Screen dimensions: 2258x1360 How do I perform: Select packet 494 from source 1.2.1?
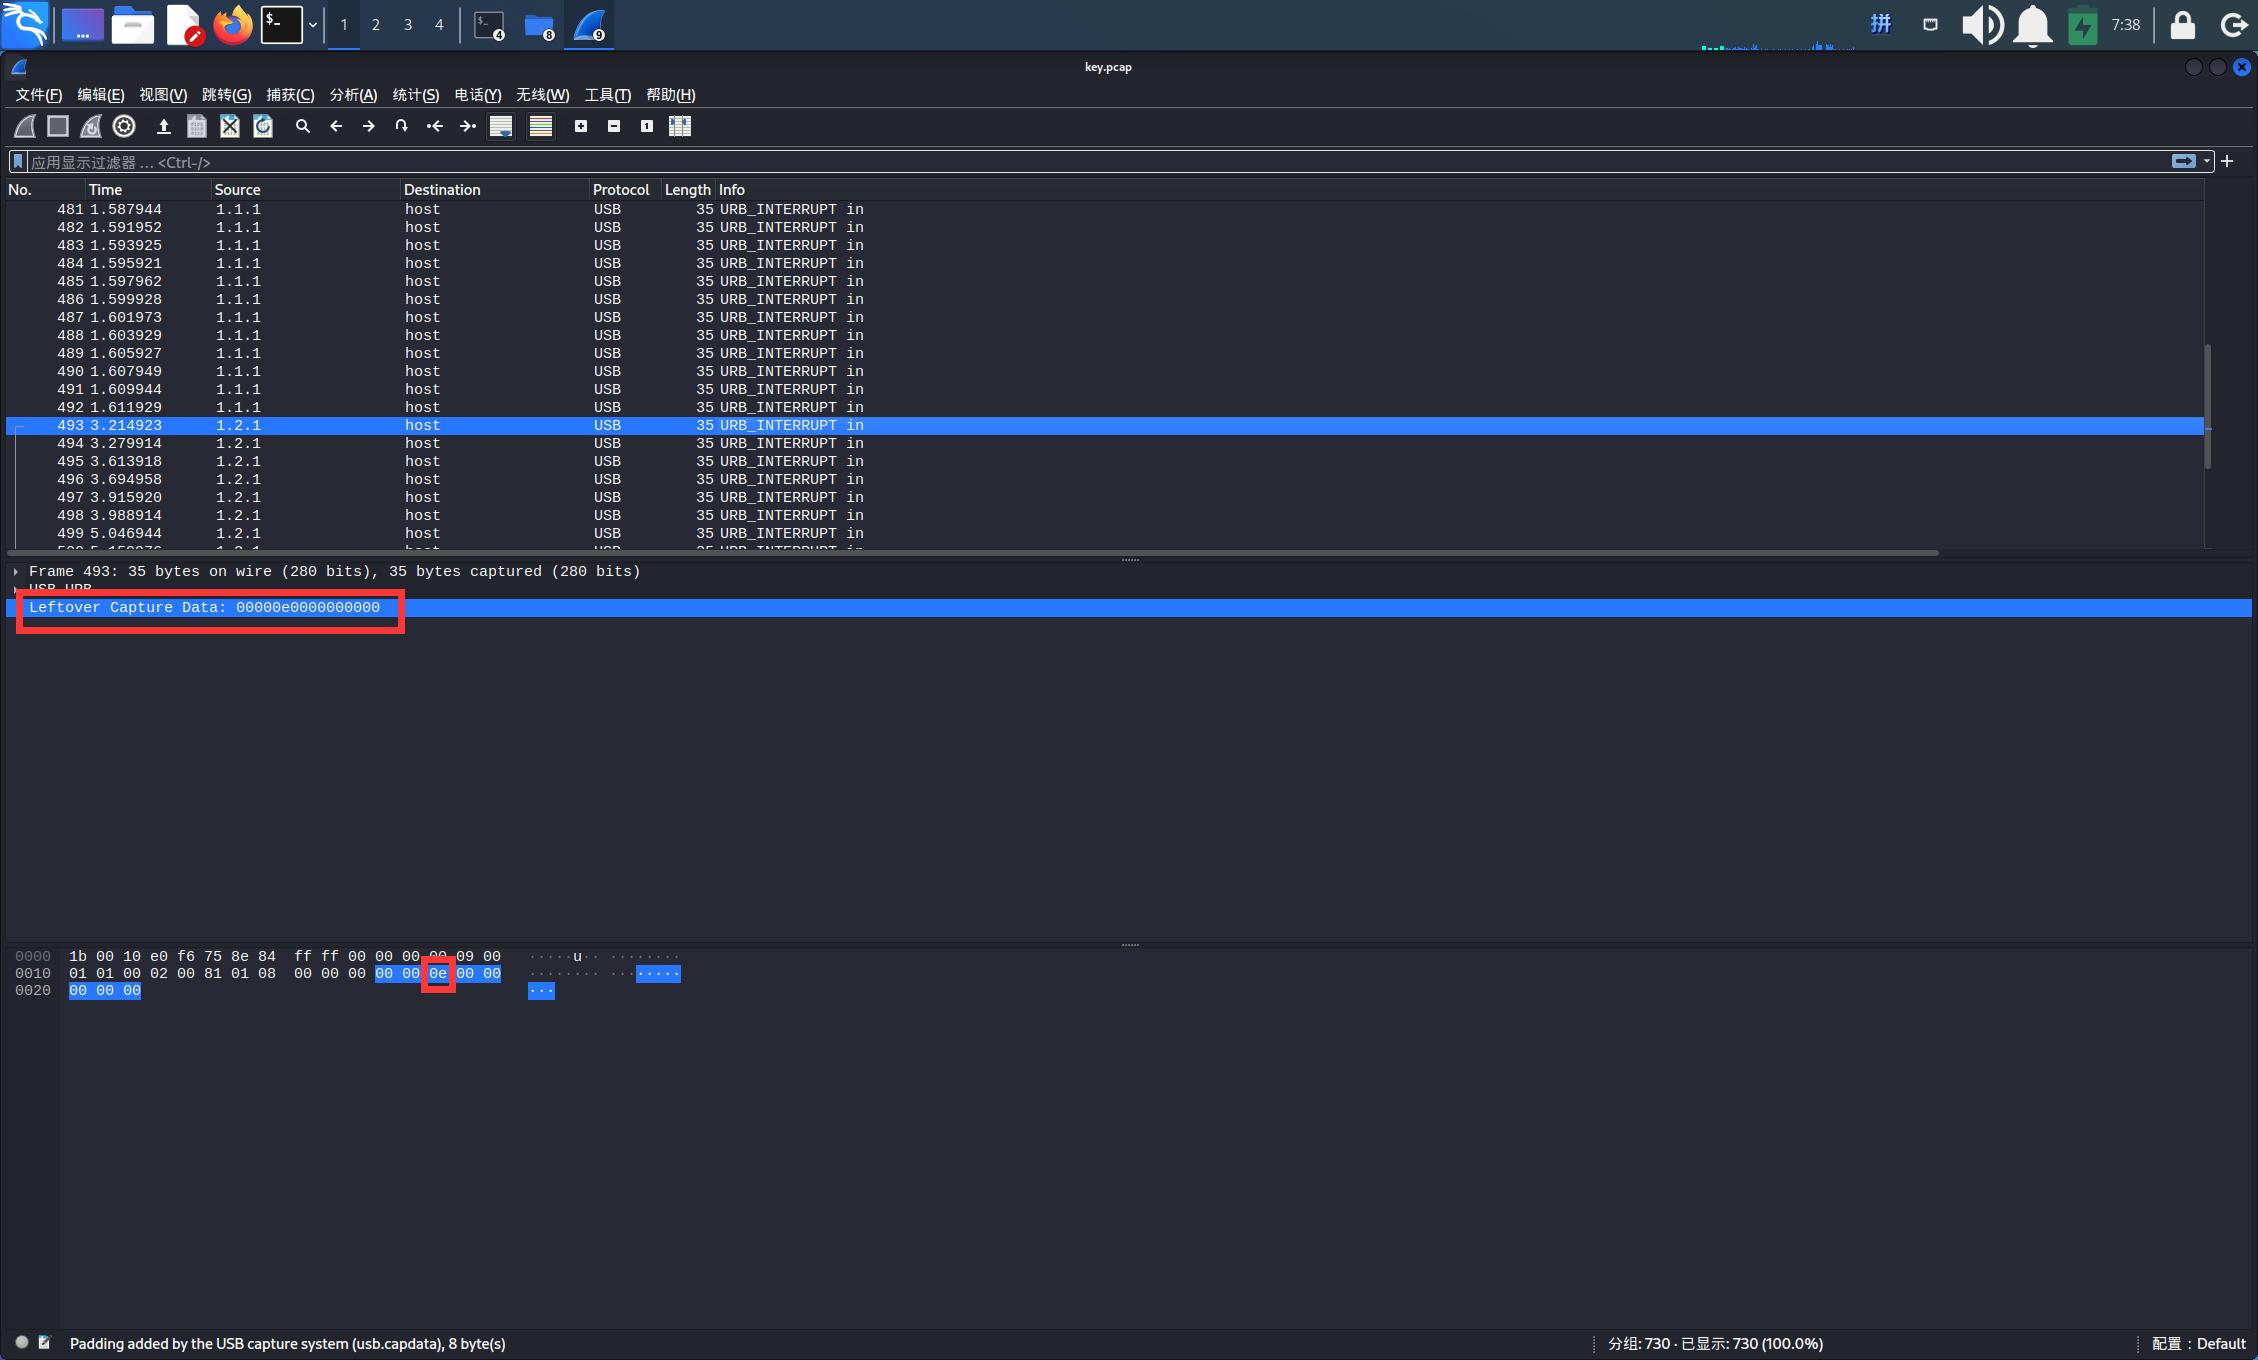click(1105, 444)
